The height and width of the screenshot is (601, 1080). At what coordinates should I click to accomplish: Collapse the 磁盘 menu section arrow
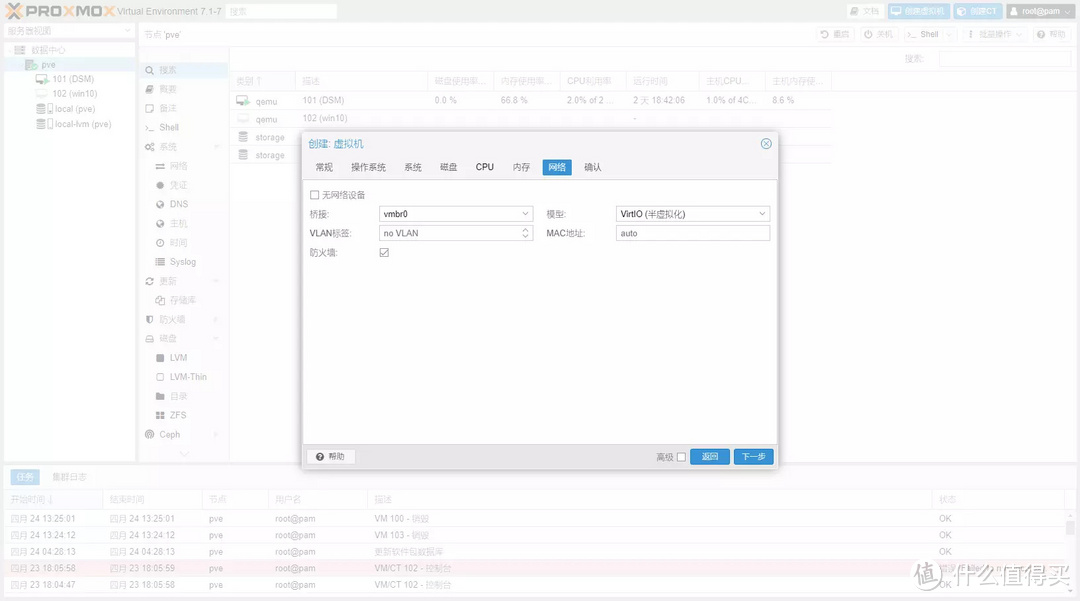pyautogui.click(x=216, y=339)
